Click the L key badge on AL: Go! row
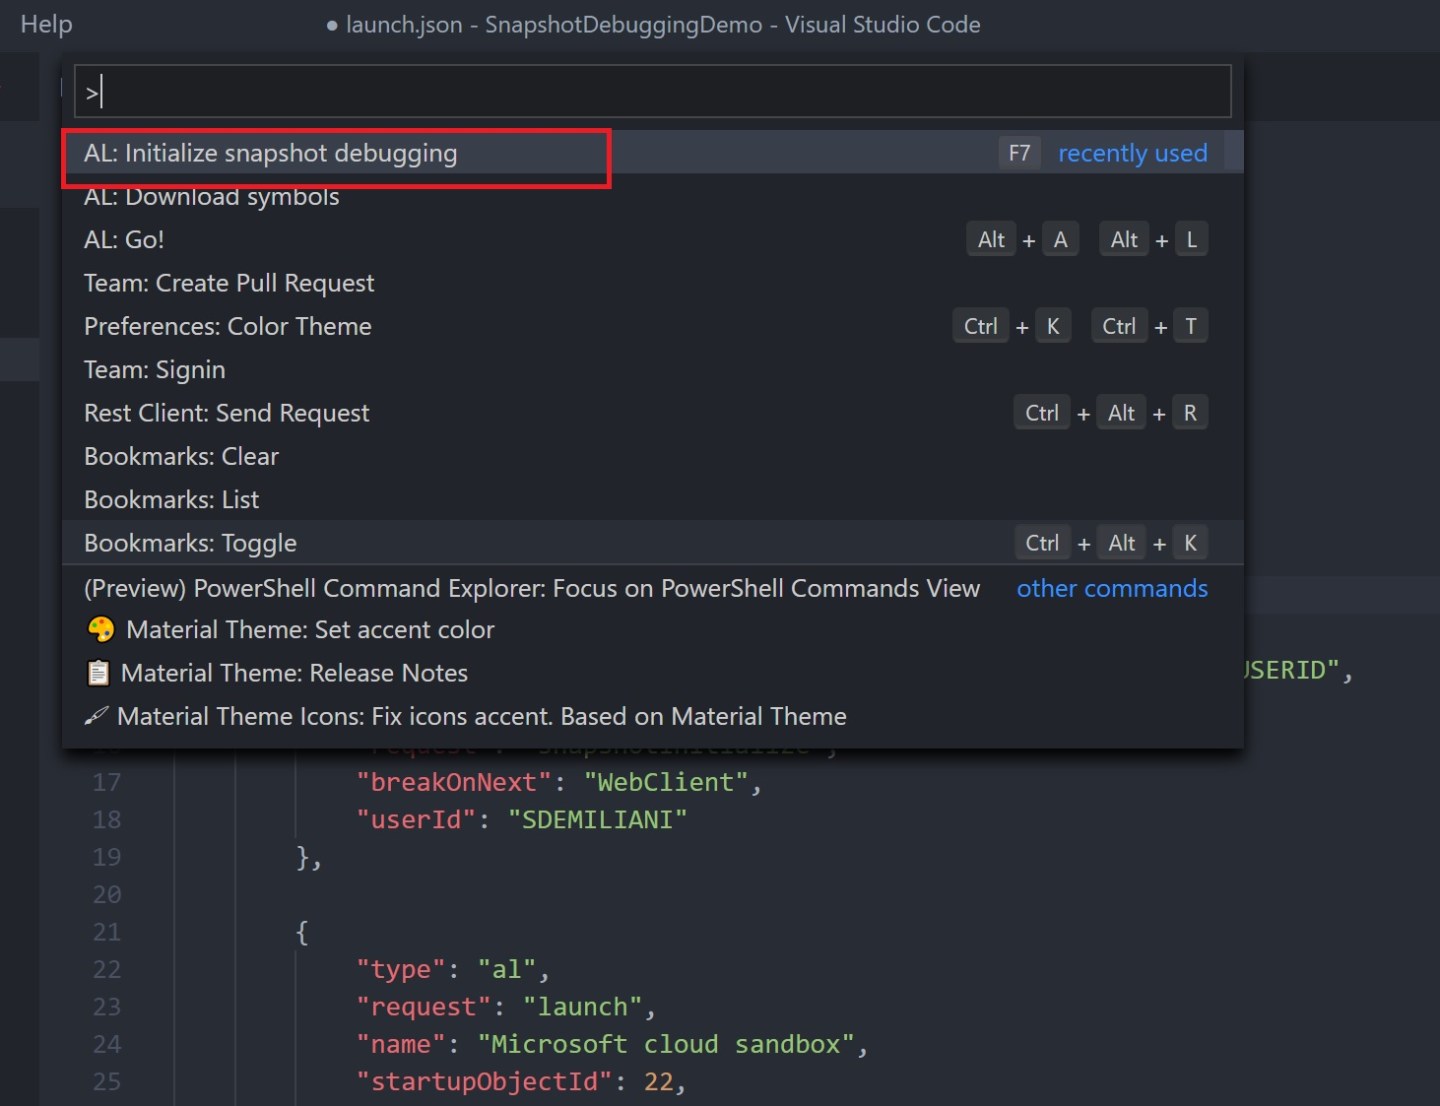The width and height of the screenshot is (1440, 1106). coord(1191,240)
